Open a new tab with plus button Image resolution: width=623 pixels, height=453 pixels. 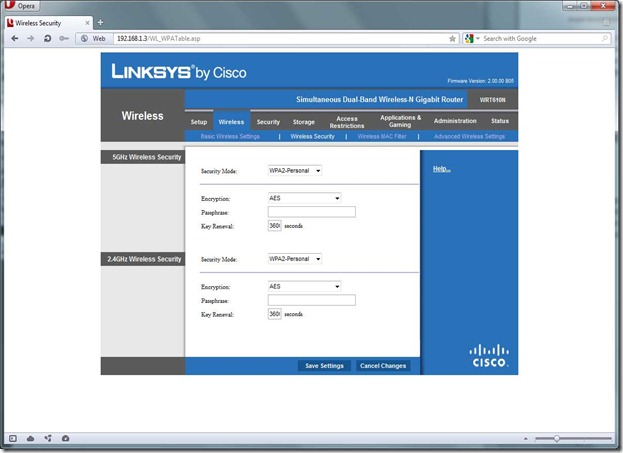[x=101, y=23]
